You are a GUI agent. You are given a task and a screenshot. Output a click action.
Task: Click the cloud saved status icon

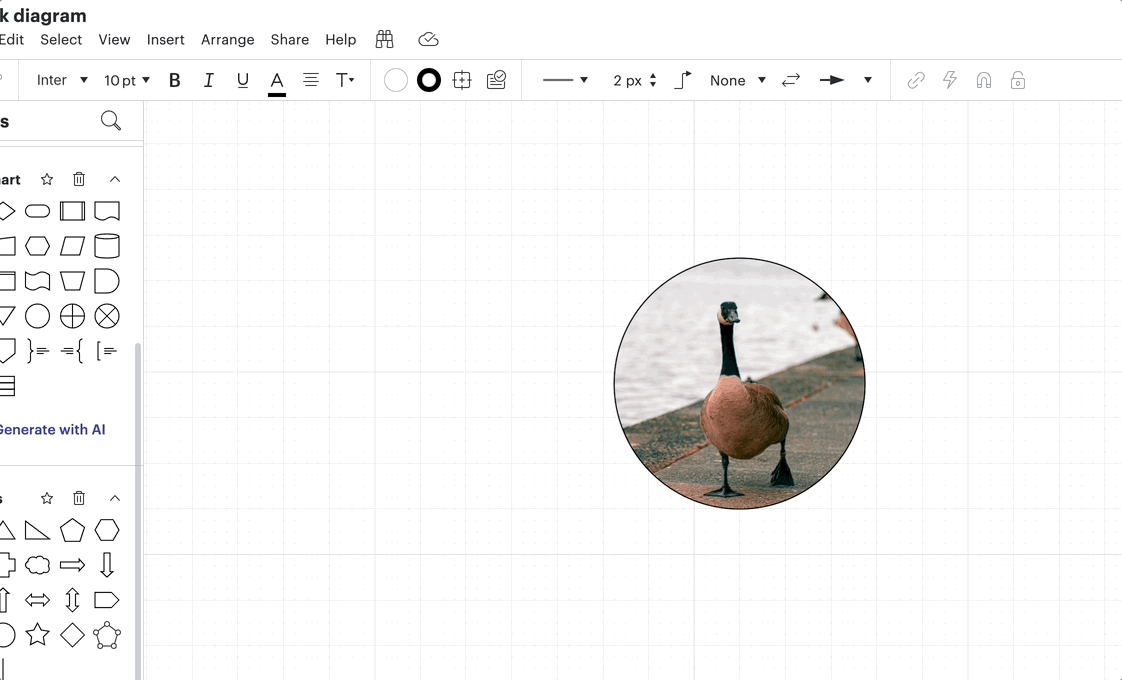click(x=428, y=39)
